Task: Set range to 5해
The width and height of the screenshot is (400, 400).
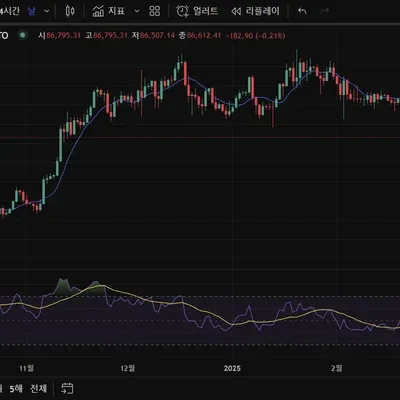Action: coord(16,389)
